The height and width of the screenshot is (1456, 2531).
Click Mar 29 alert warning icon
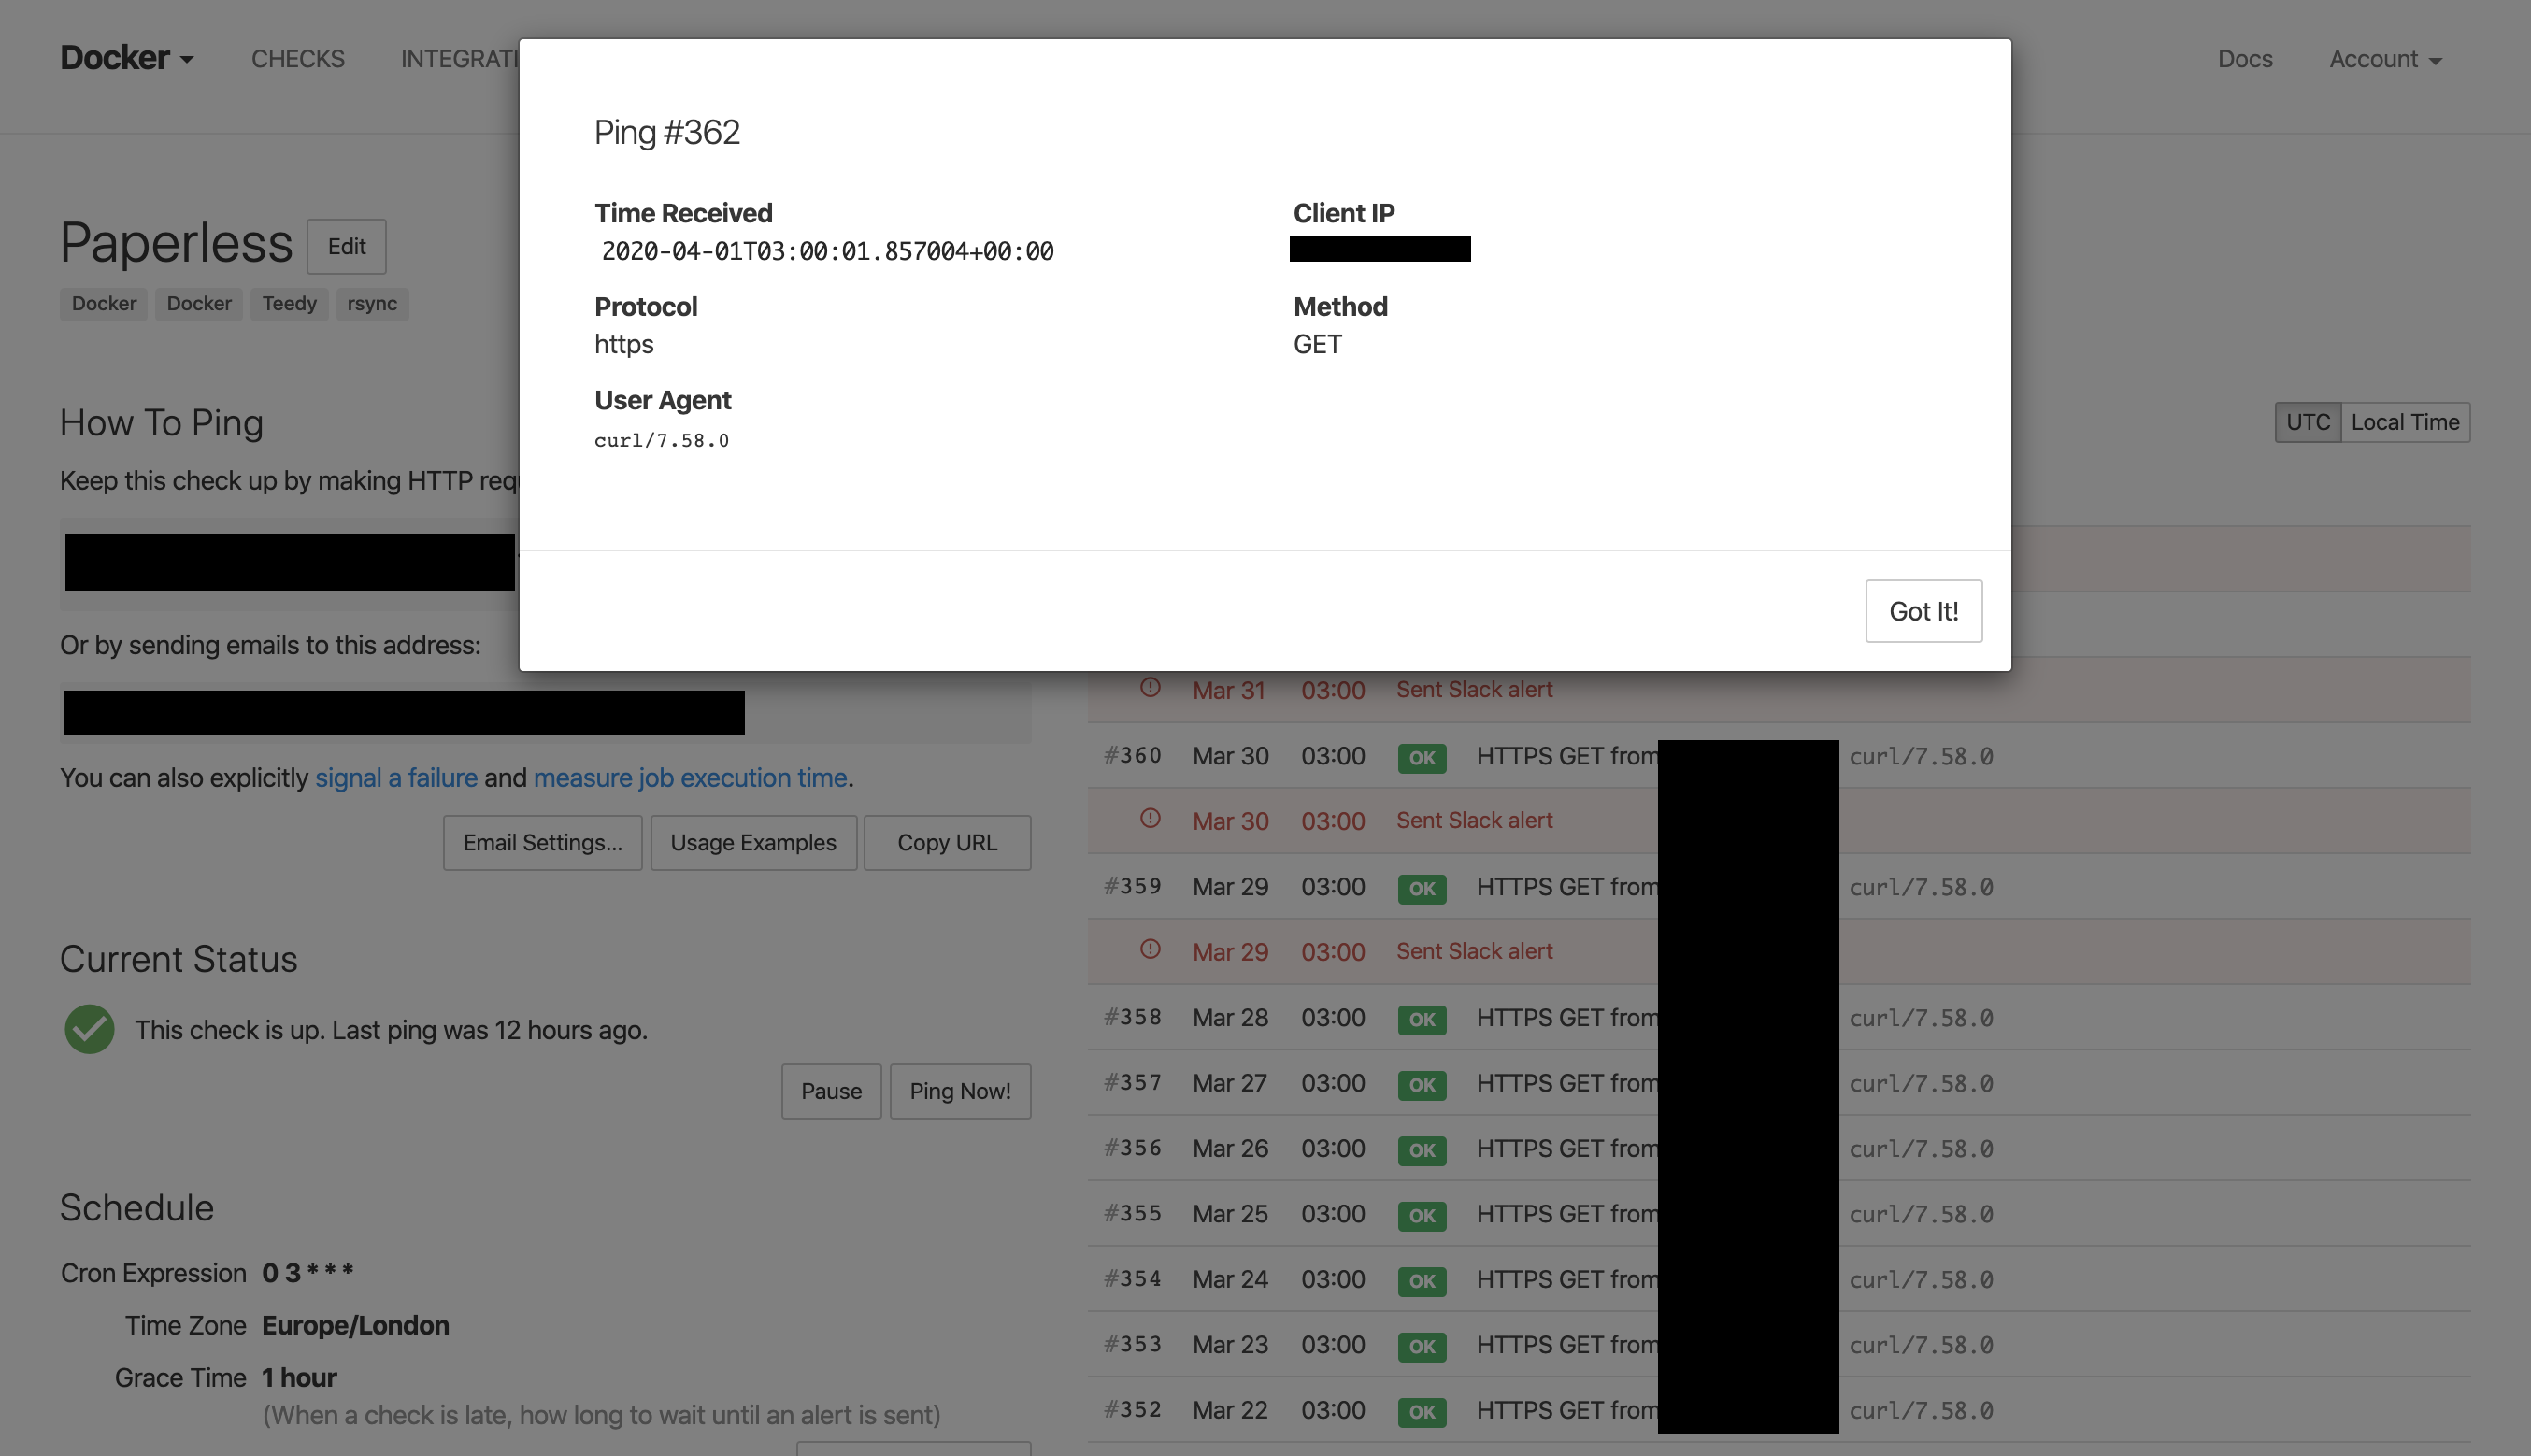coord(1150,950)
